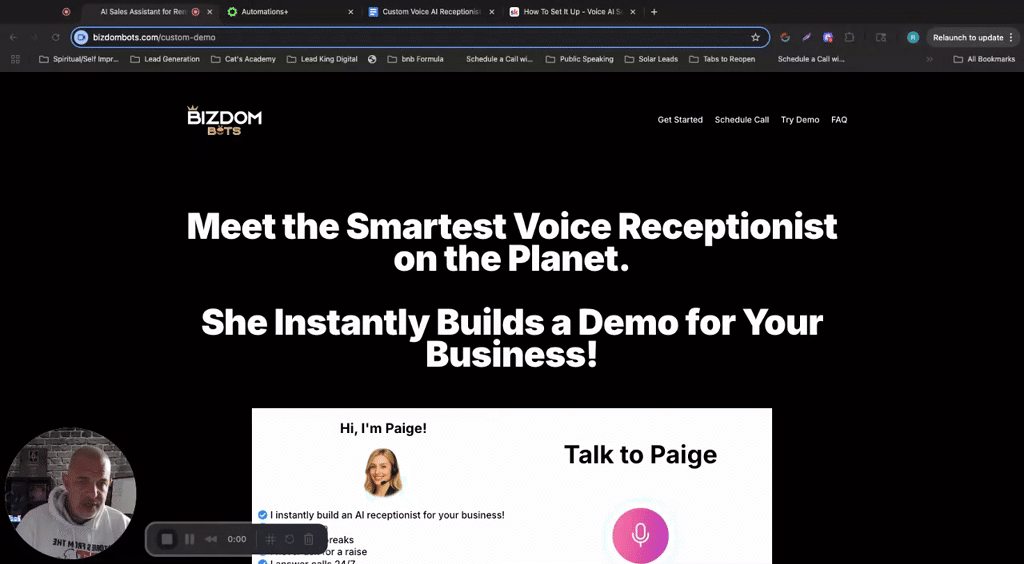The image size is (1024, 564).
Task: Show hidden bookmarks with double chevron
Action: pos(929,59)
